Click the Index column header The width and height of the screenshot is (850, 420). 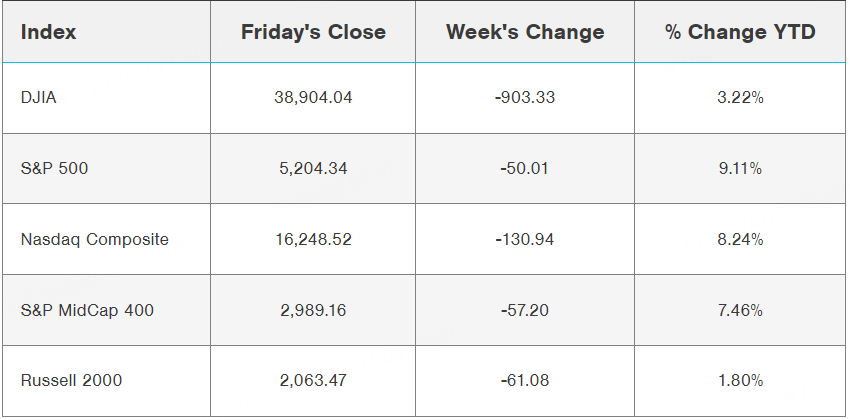pyautogui.click(x=48, y=32)
